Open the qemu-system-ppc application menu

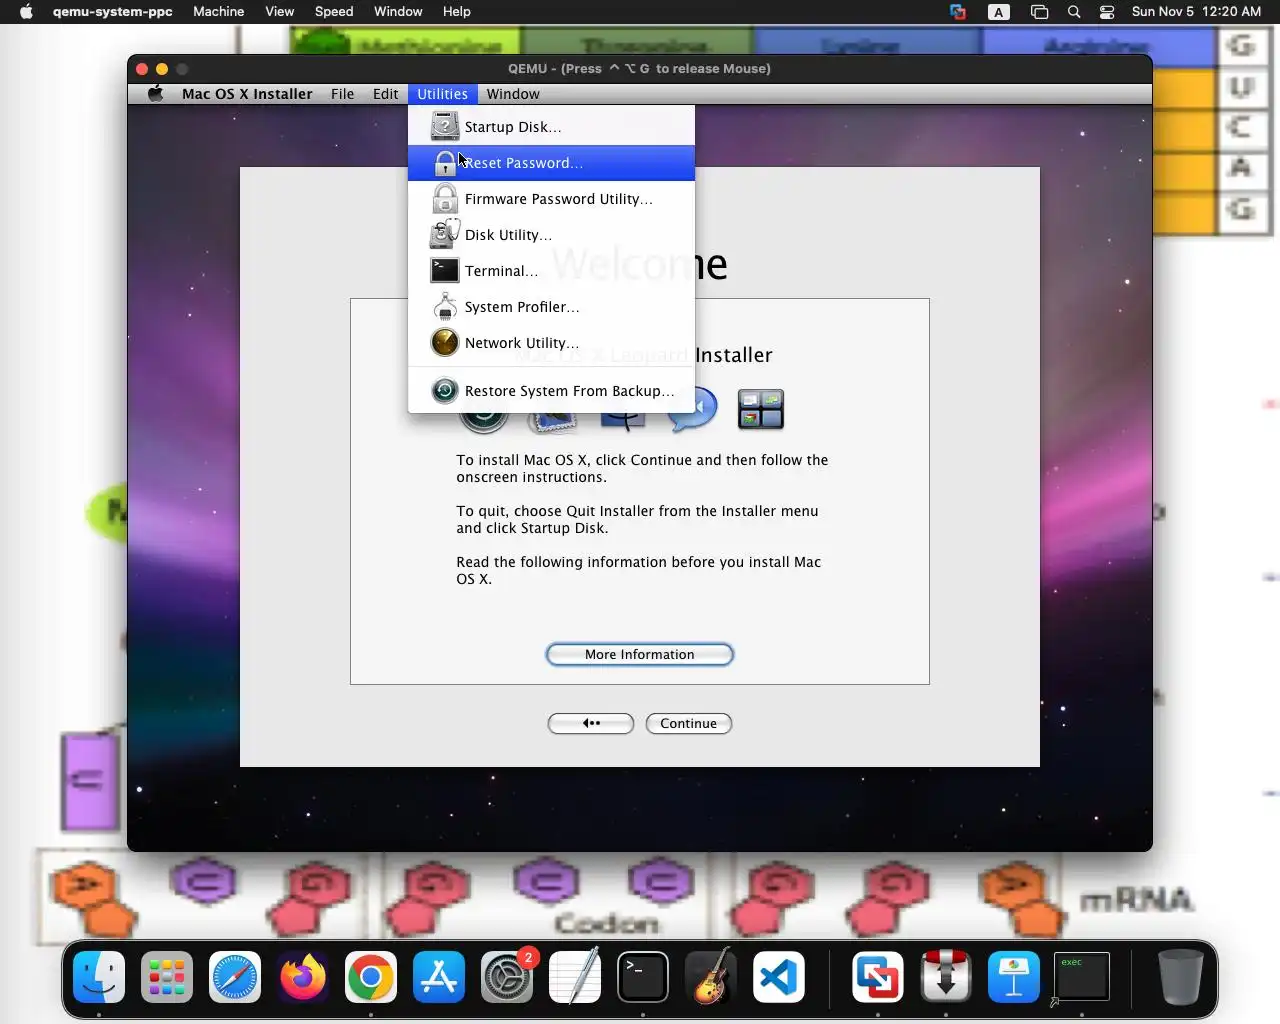point(113,12)
